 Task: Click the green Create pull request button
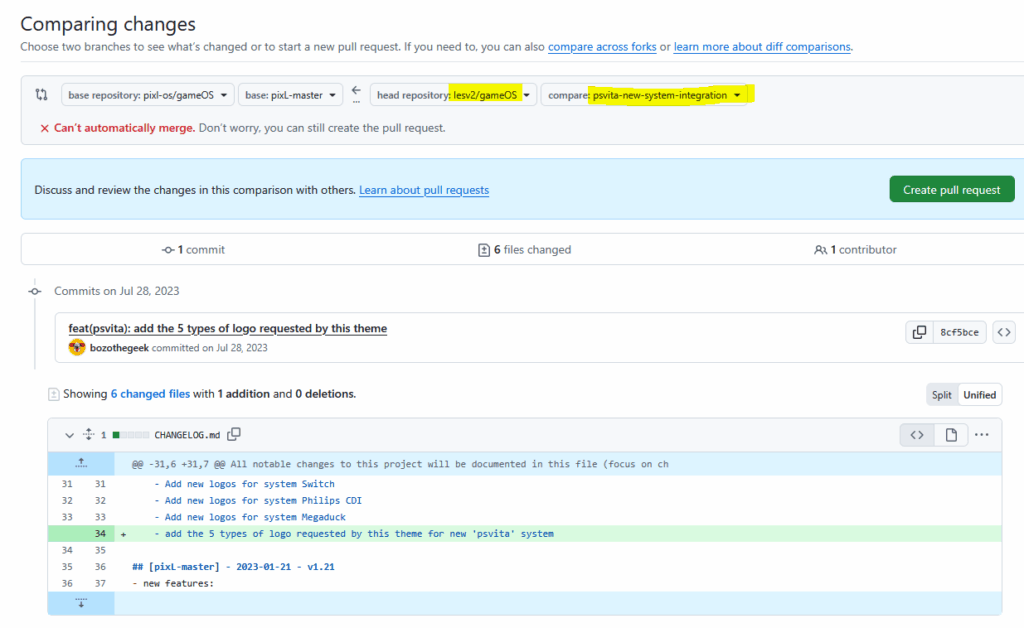[951, 190]
